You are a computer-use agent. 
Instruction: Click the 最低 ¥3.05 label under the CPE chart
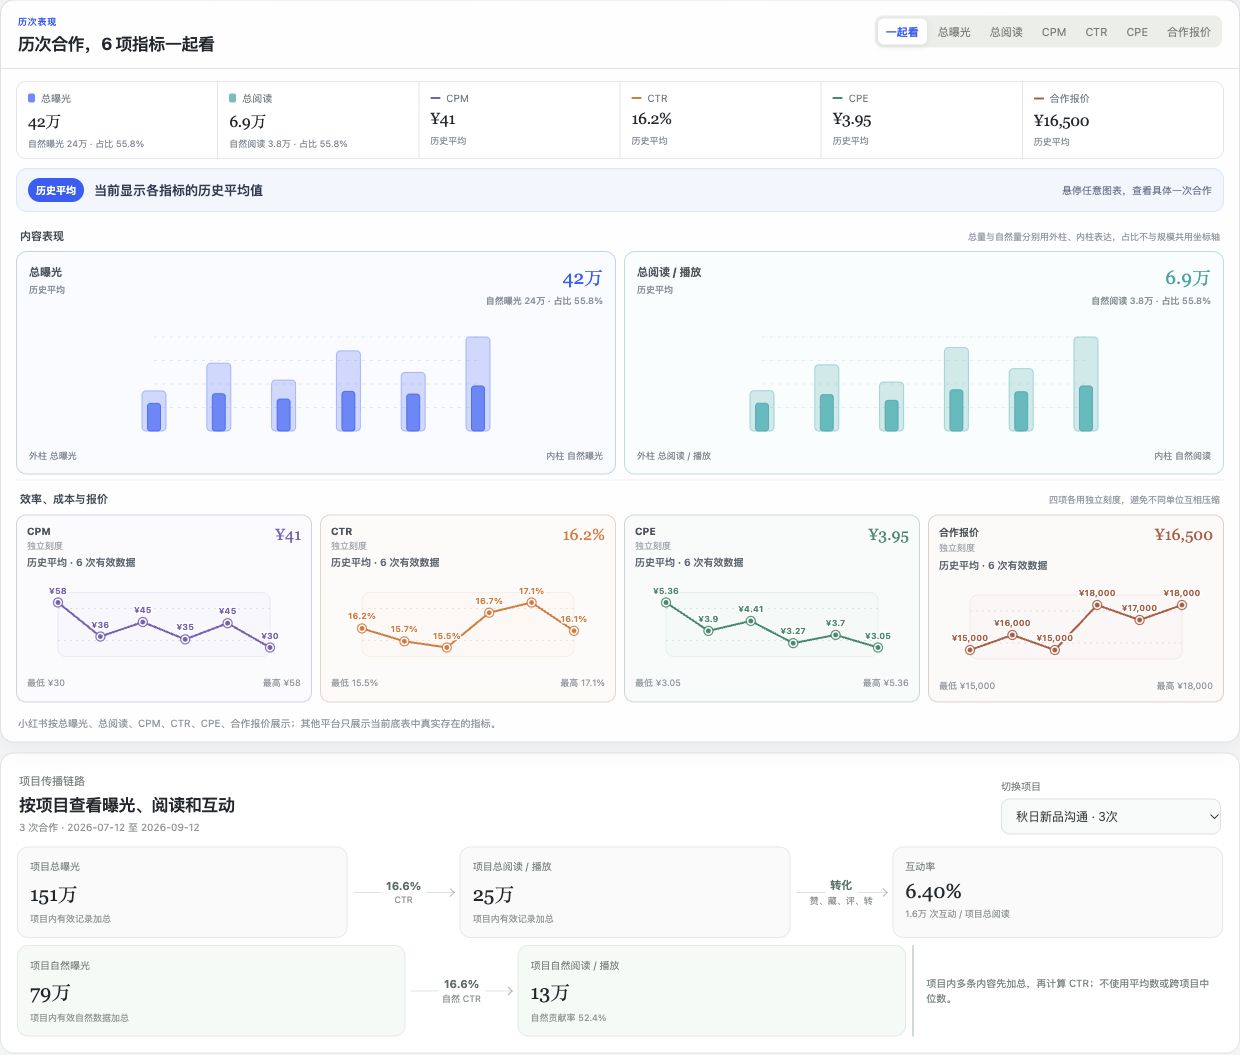(658, 683)
